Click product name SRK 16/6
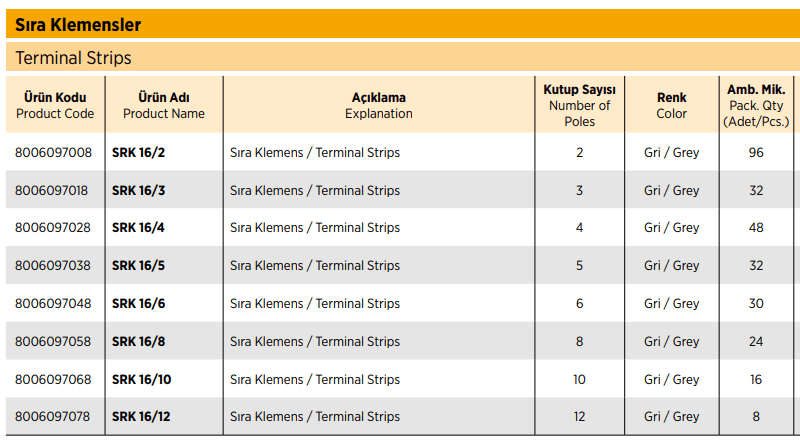This screenshot has height=442, width=800. pos(138,304)
